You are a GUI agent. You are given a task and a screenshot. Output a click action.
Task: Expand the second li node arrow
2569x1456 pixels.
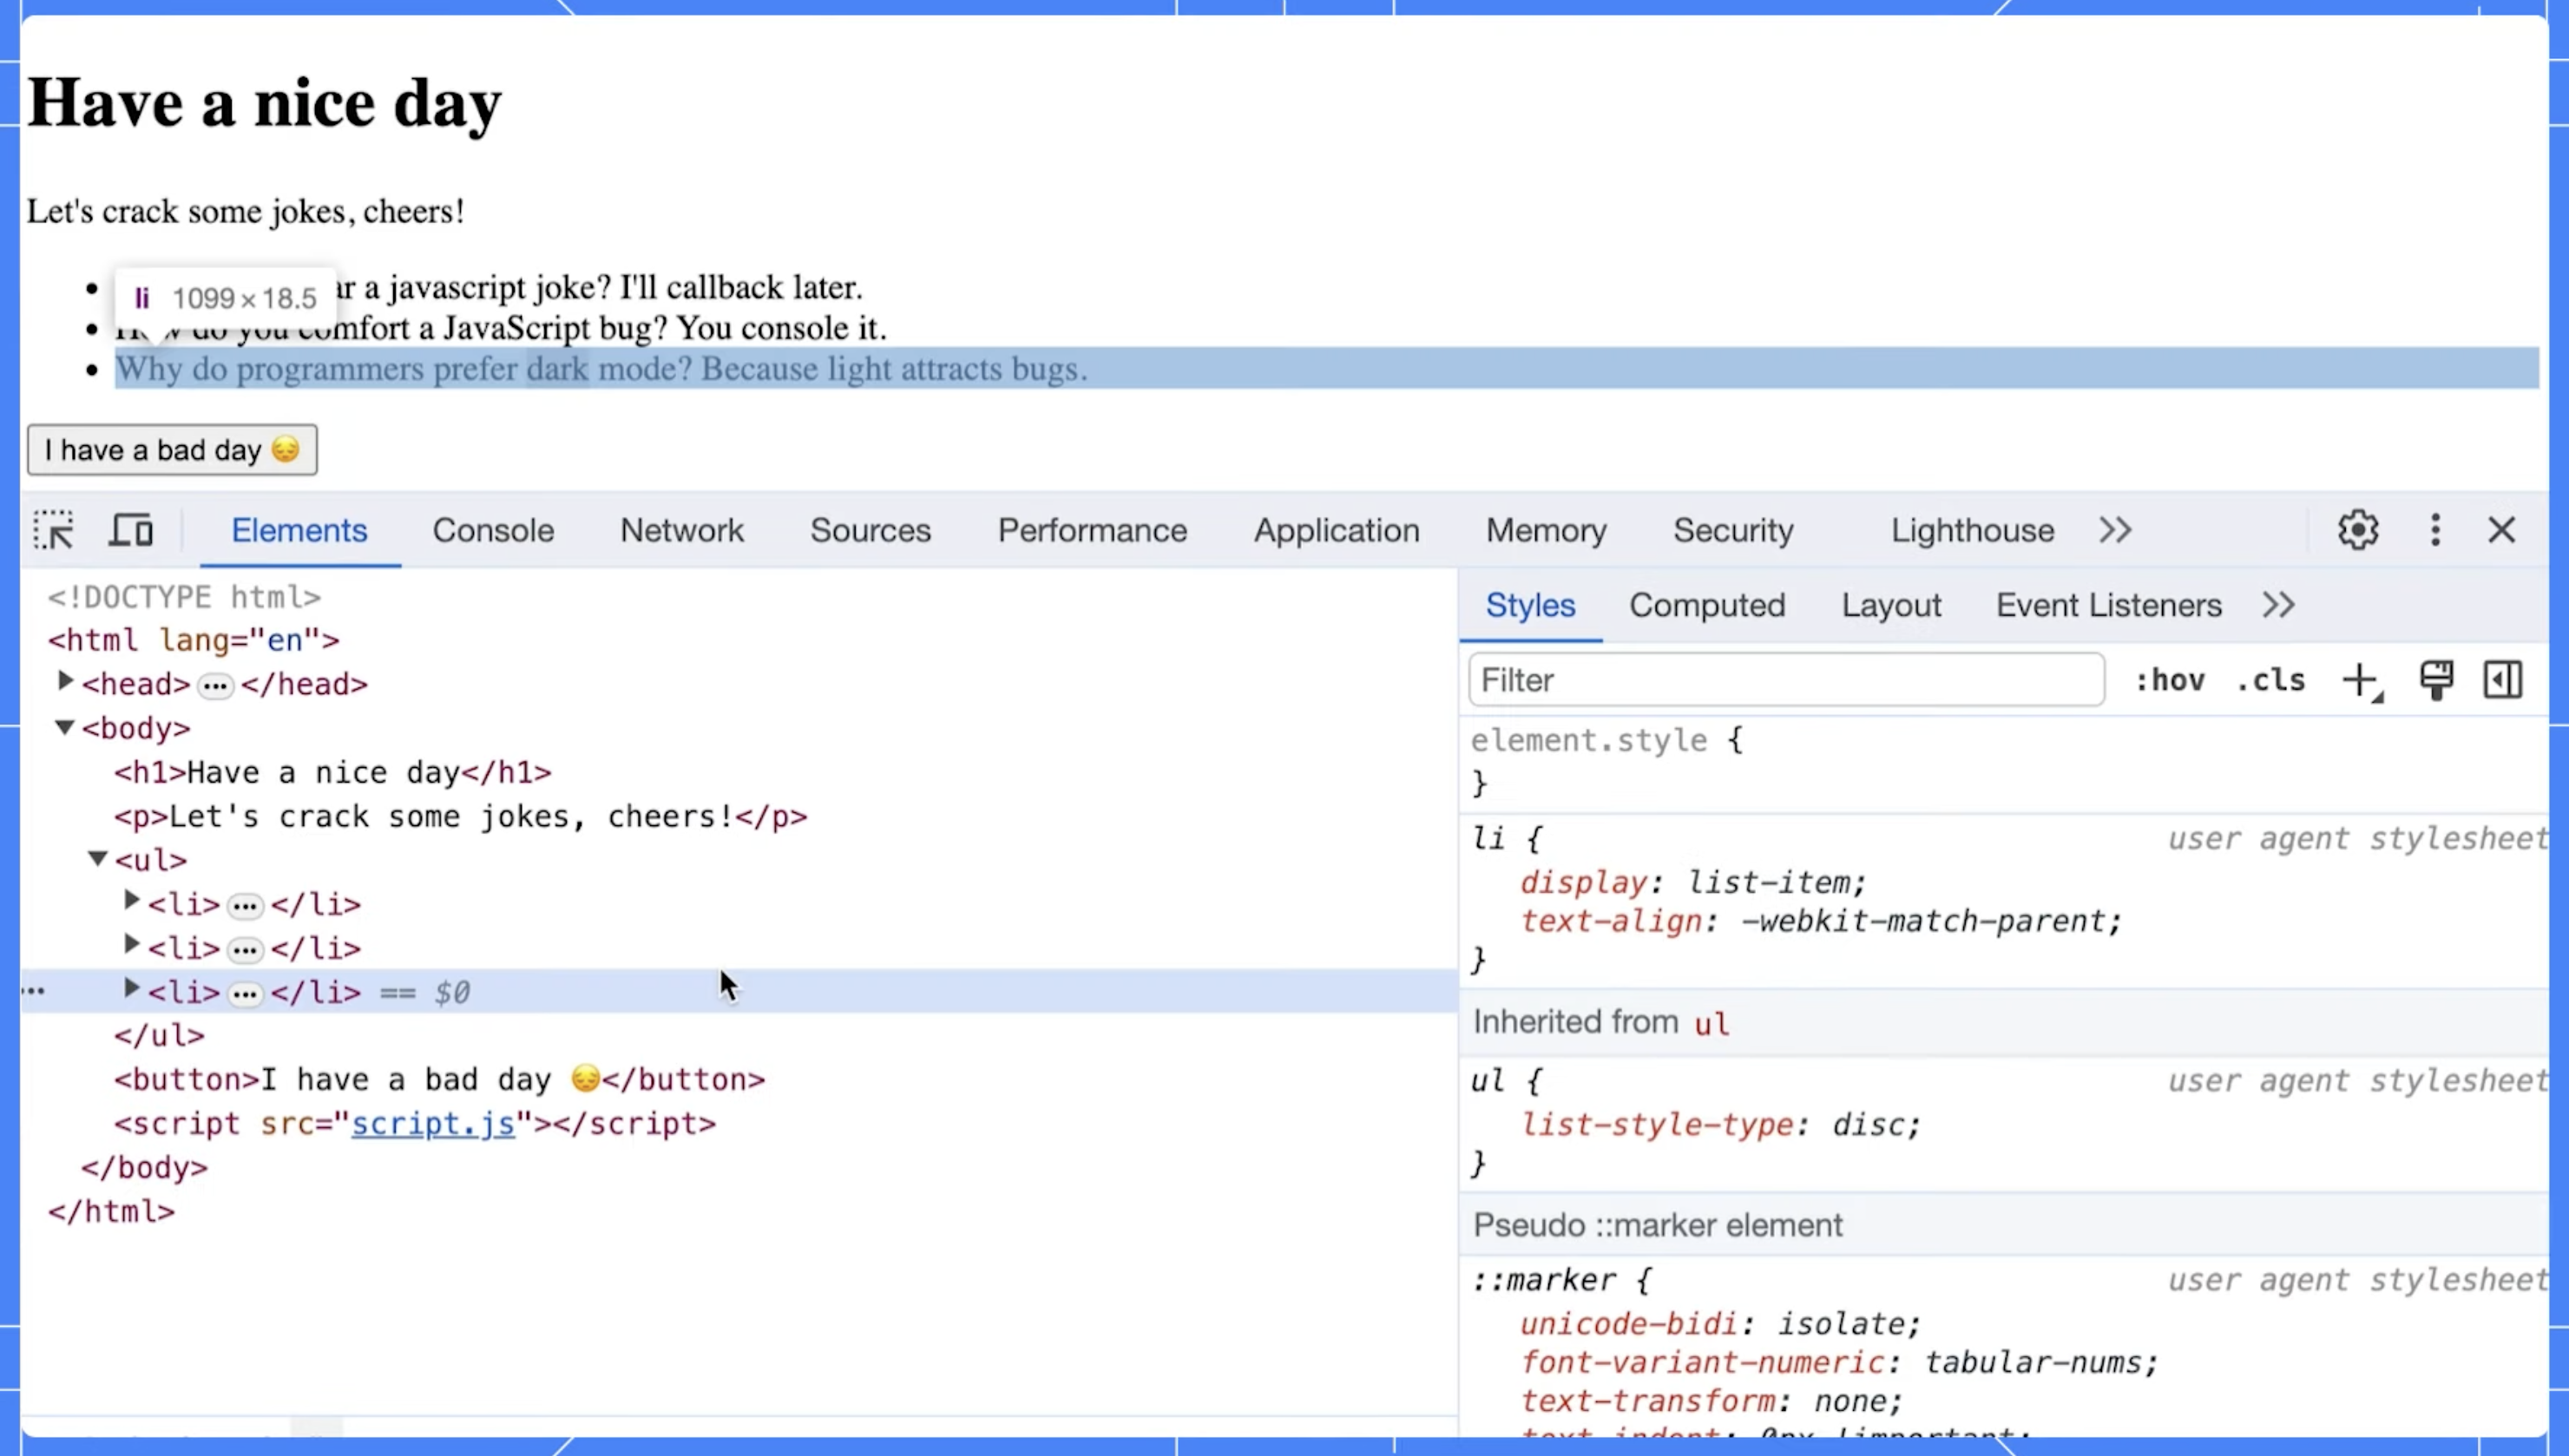pyautogui.click(x=131, y=945)
